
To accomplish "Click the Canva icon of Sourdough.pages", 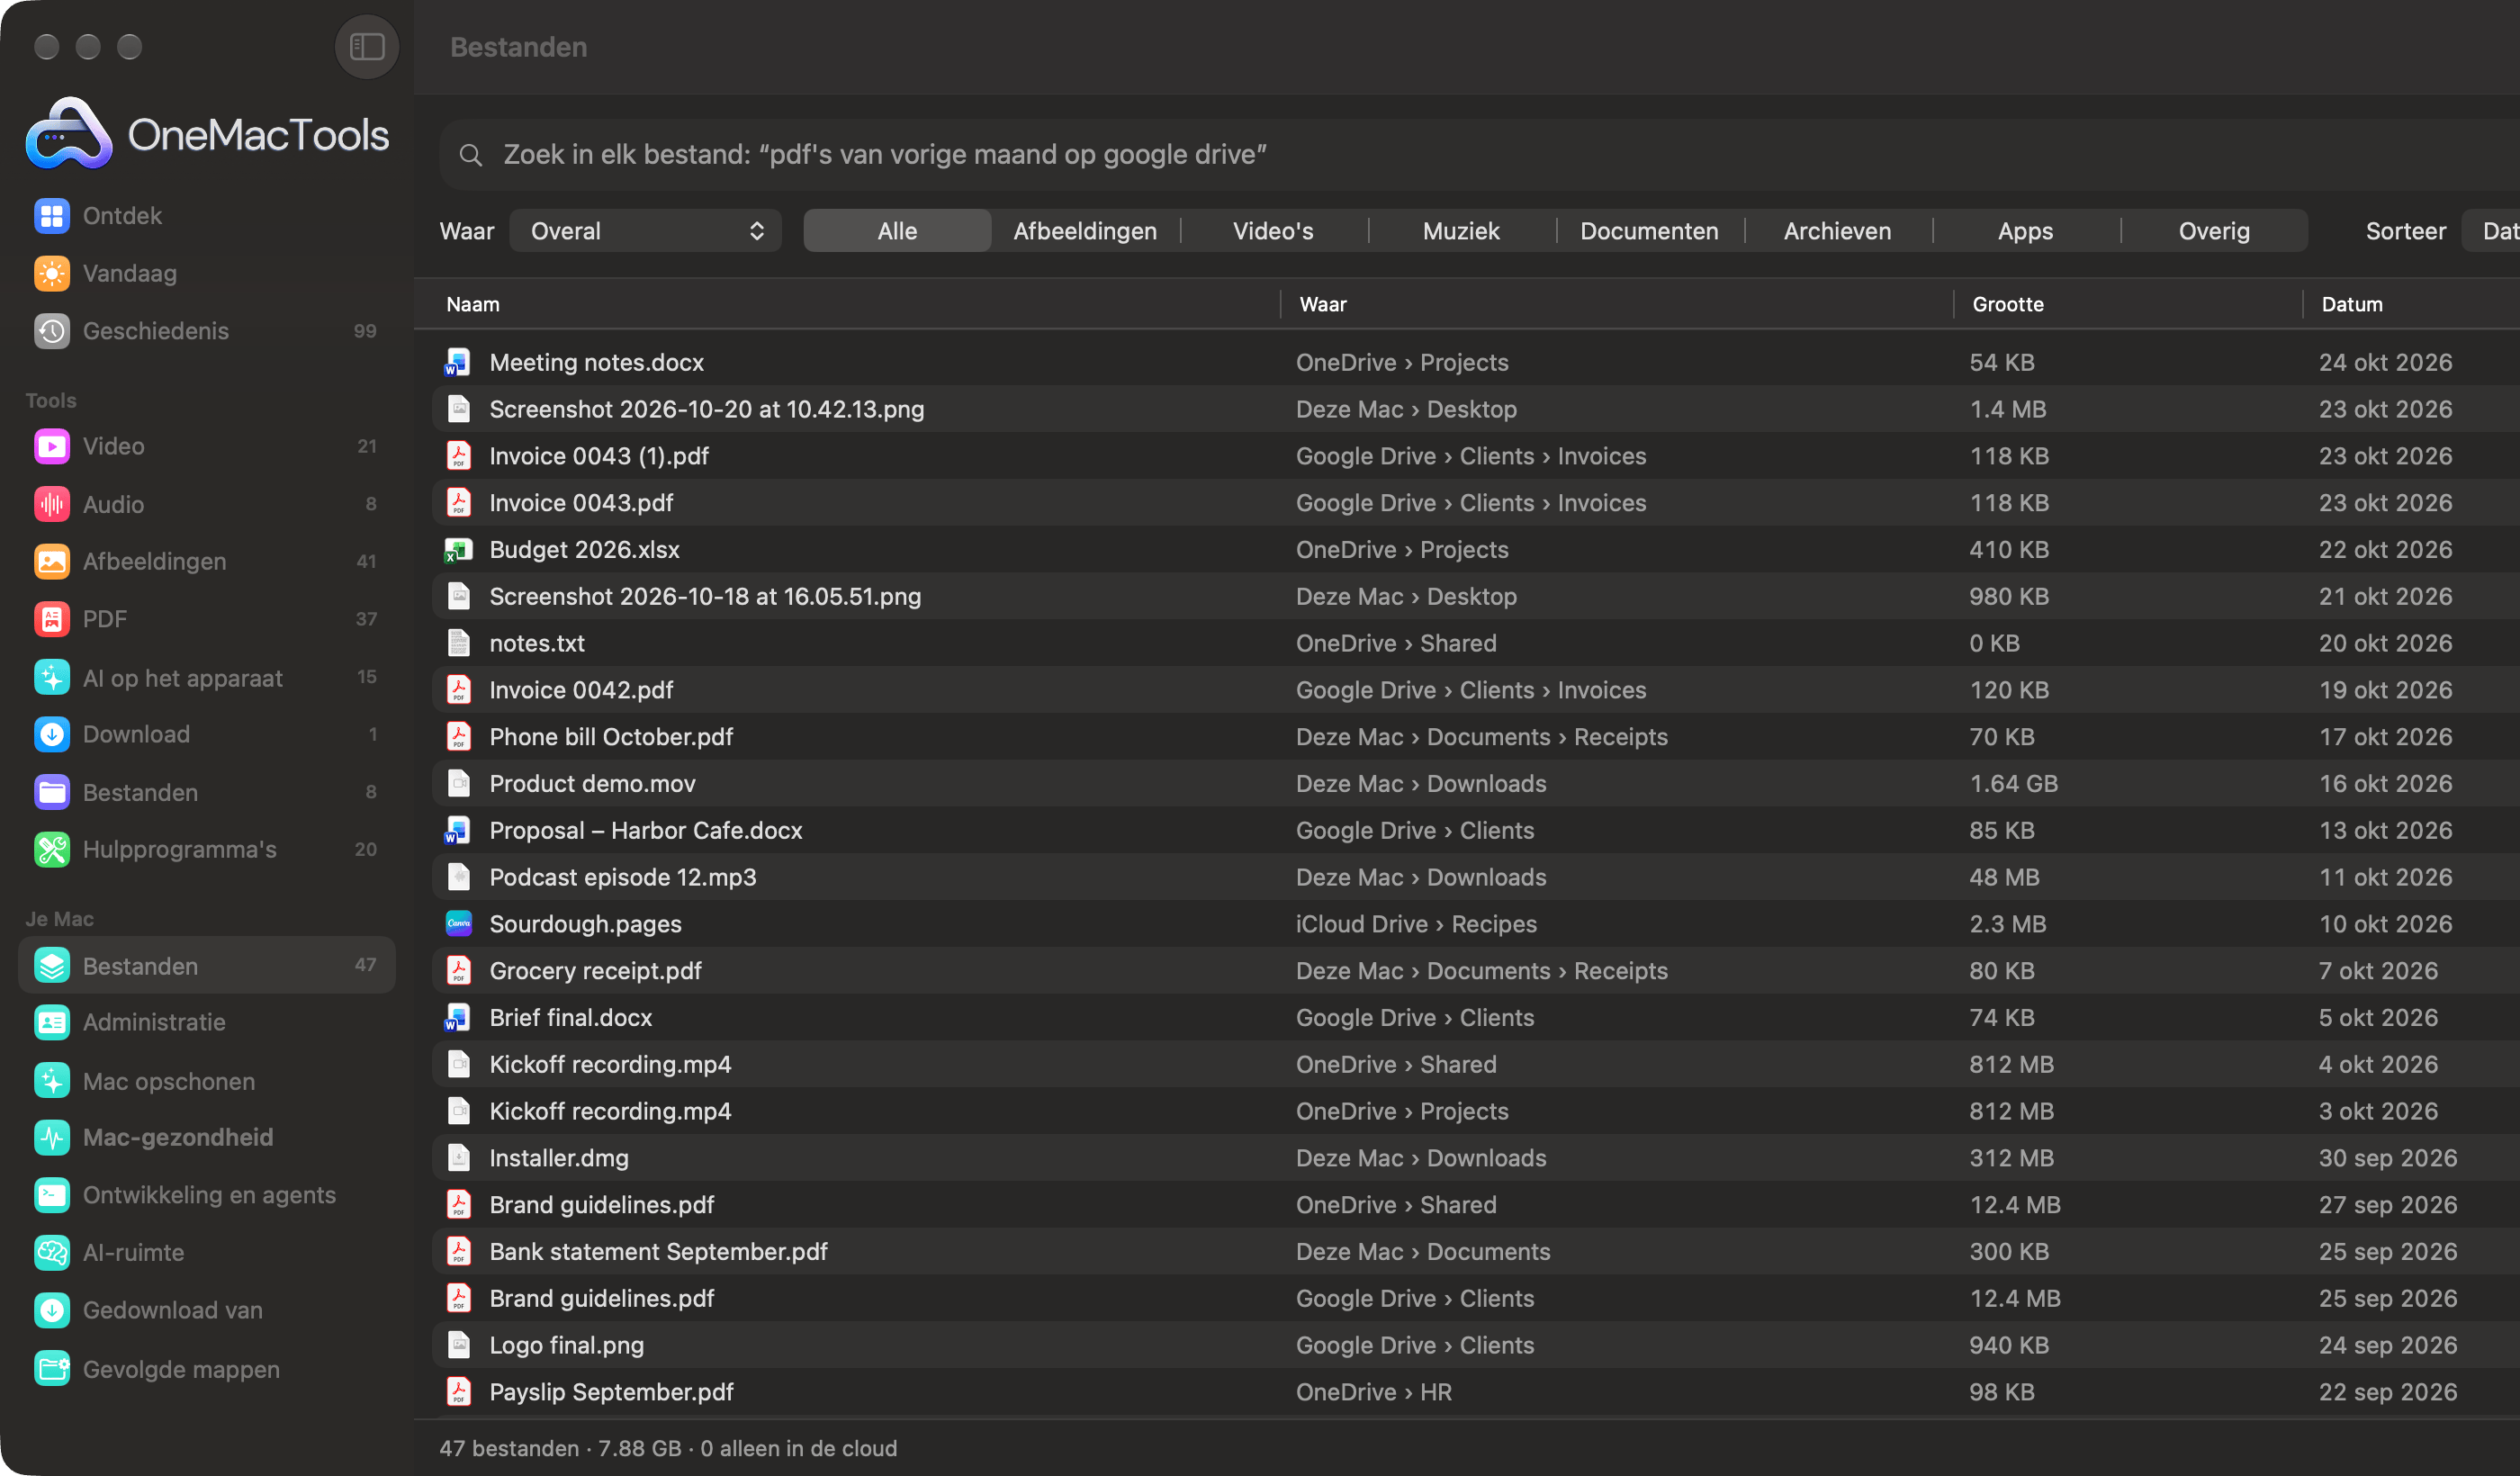I will [x=458, y=924].
